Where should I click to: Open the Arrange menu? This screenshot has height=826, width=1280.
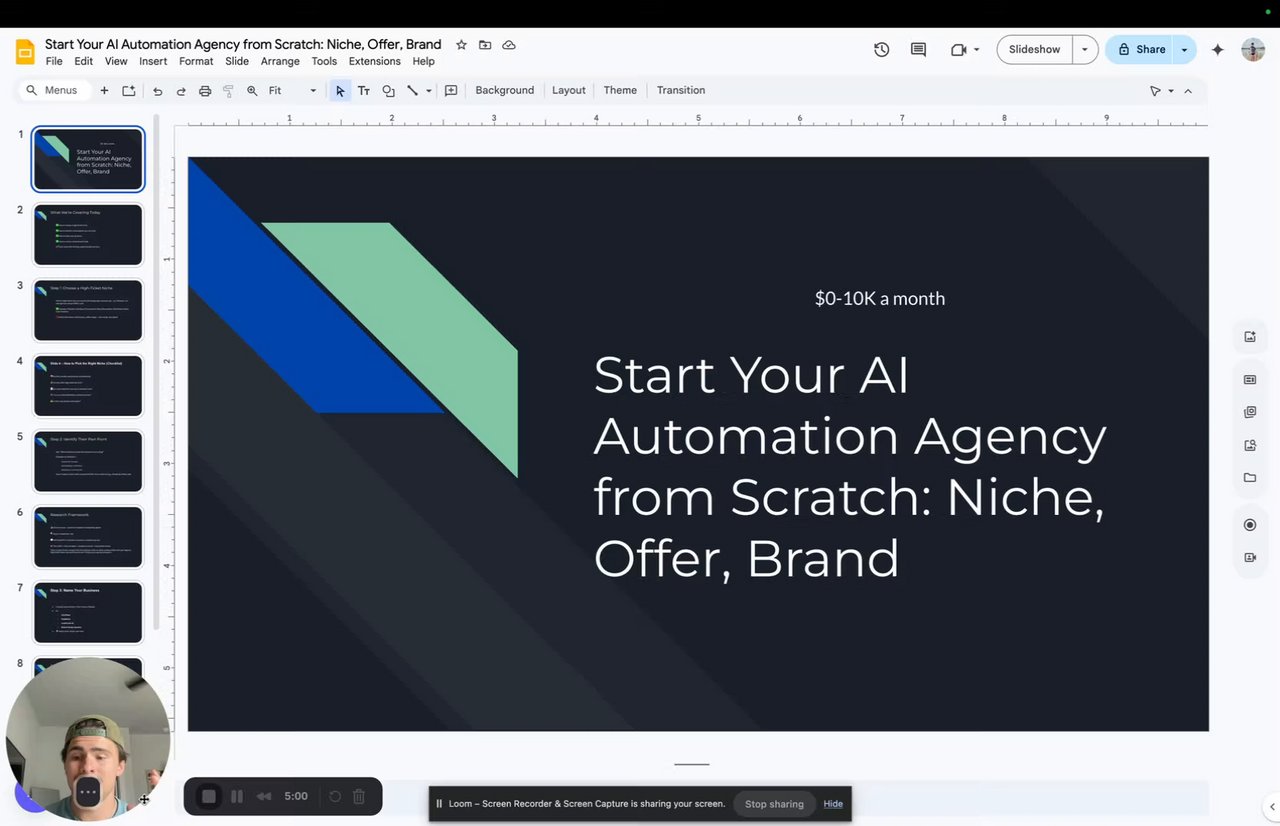(x=280, y=61)
